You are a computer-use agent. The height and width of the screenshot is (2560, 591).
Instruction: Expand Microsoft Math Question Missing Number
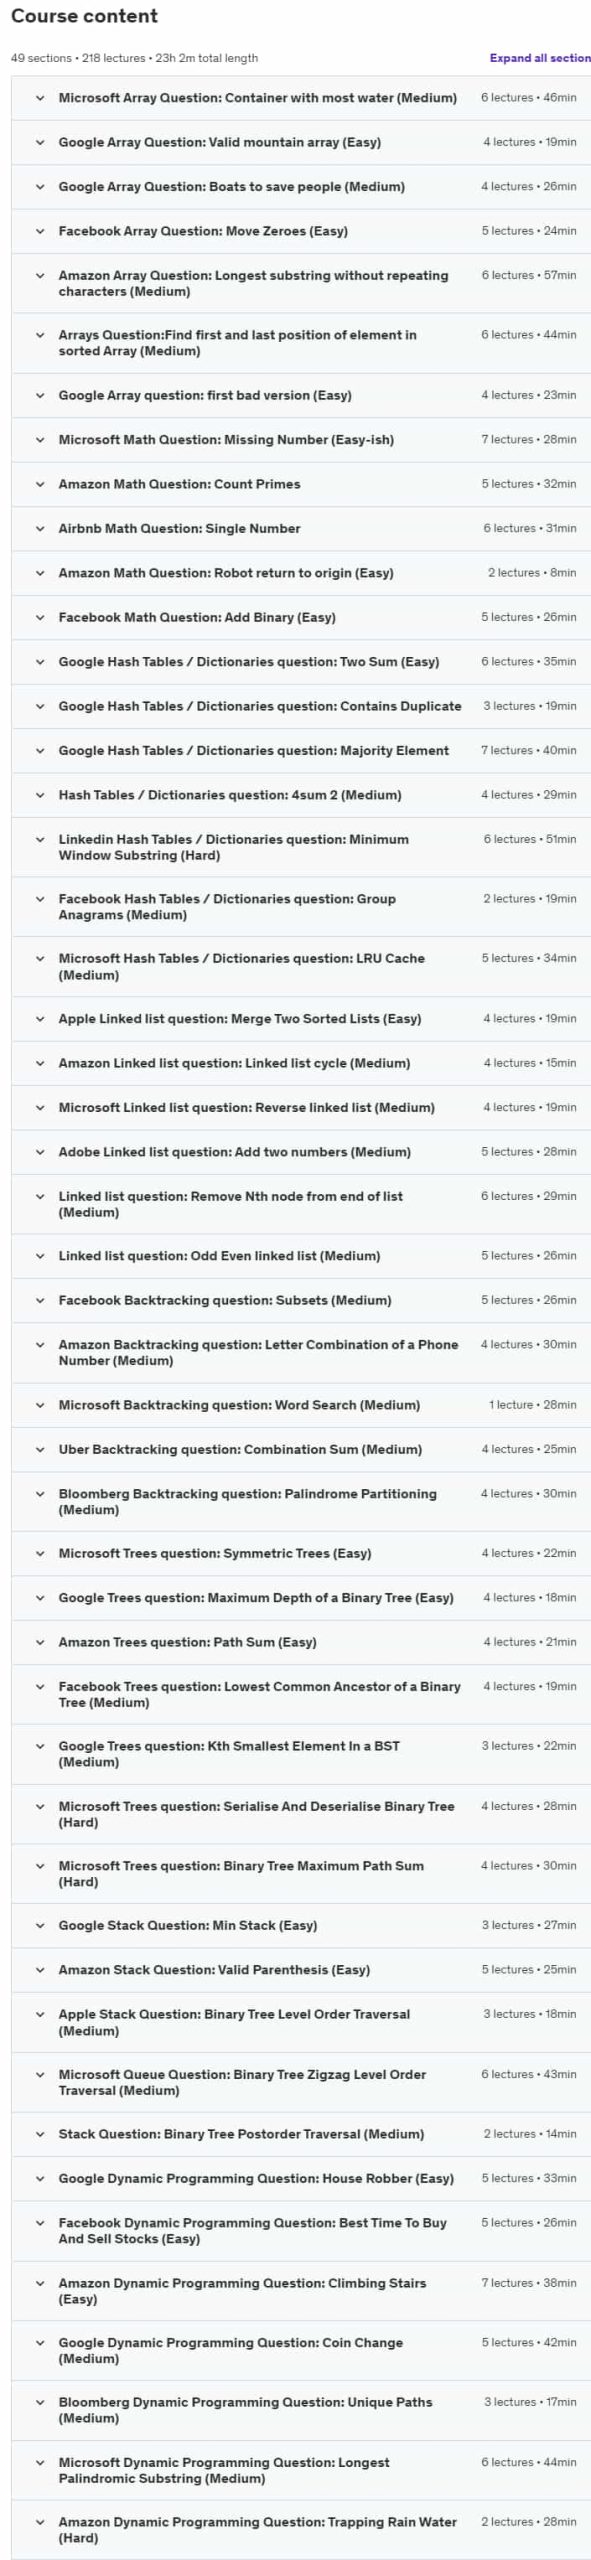click(300, 440)
